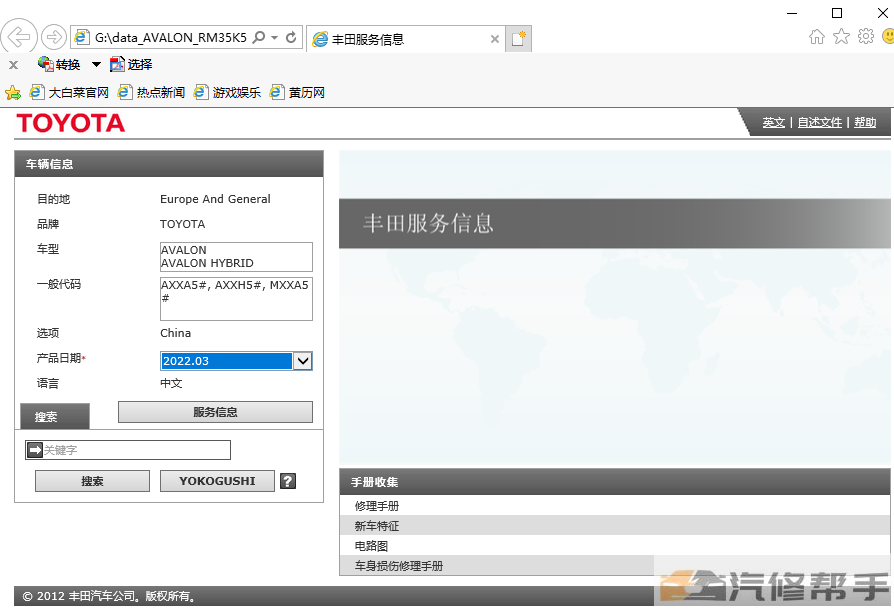The height and width of the screenshot is (613, 894).
Task: Close the 丰田服务信息 tab
Action: click(495, 39)
